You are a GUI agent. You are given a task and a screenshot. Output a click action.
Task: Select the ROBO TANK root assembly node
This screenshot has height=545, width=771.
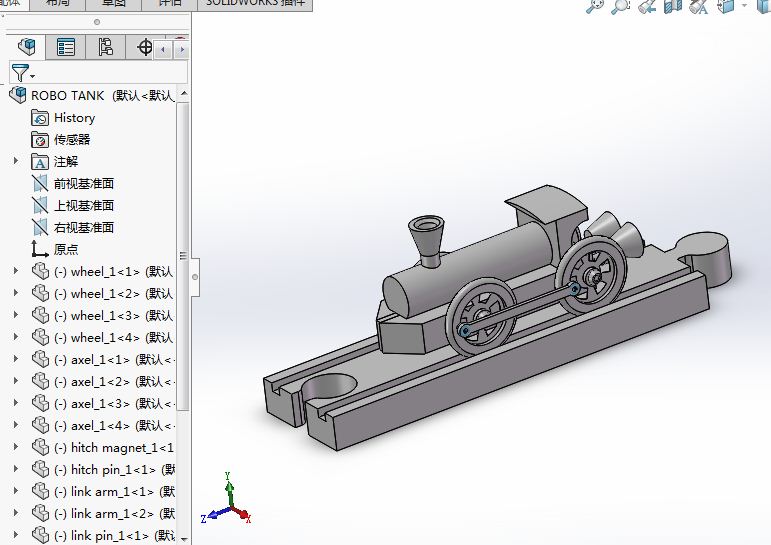[91, 95]
